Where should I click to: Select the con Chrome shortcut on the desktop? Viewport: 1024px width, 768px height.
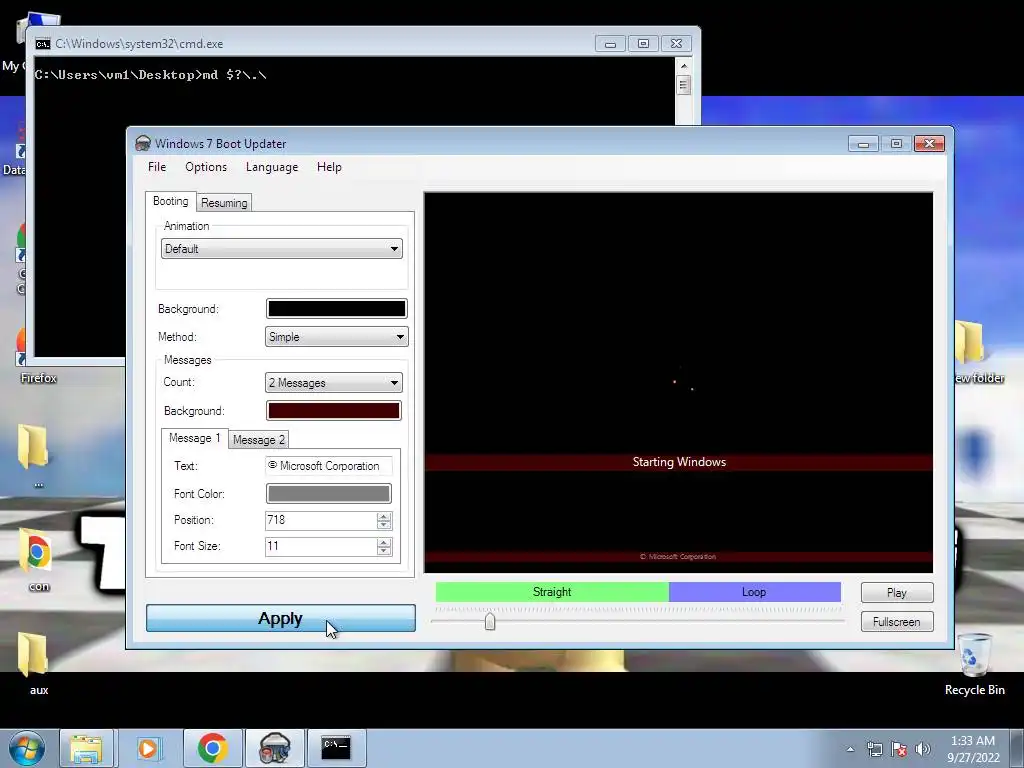[x=37, y=560]
